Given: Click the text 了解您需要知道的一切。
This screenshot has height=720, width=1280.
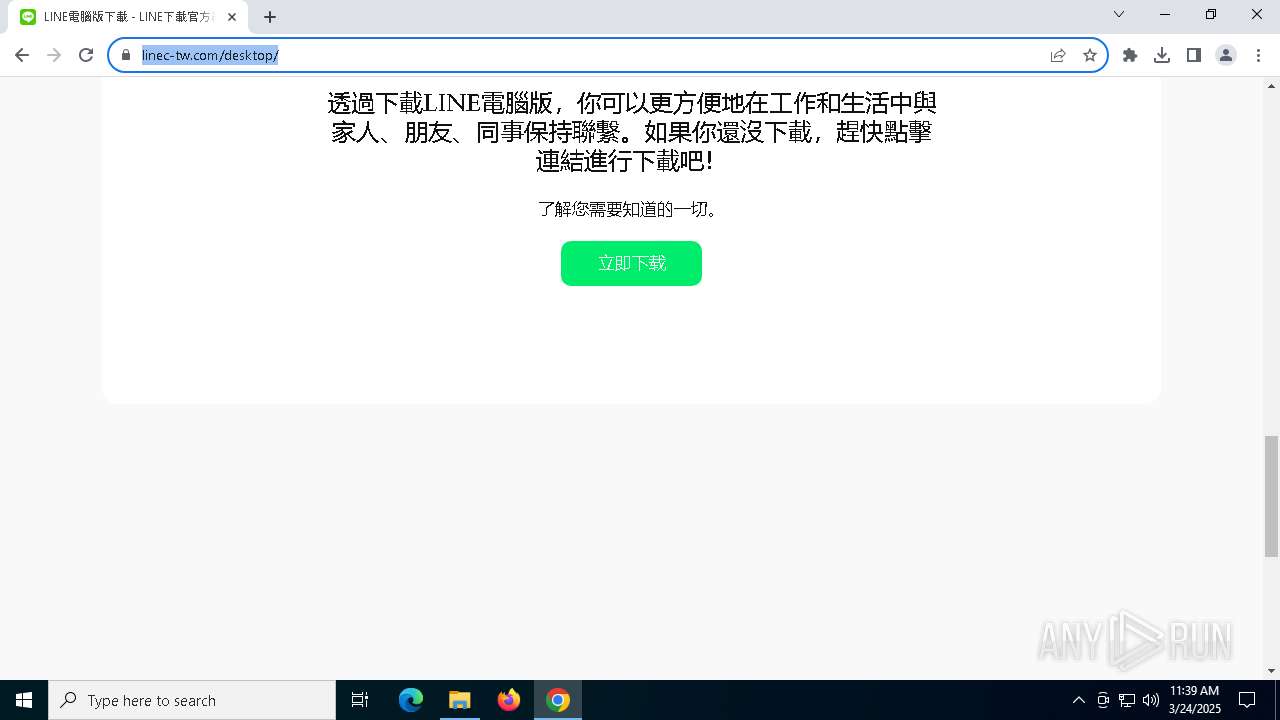Looking at the screenshot, I should click(x=631, y=209).
